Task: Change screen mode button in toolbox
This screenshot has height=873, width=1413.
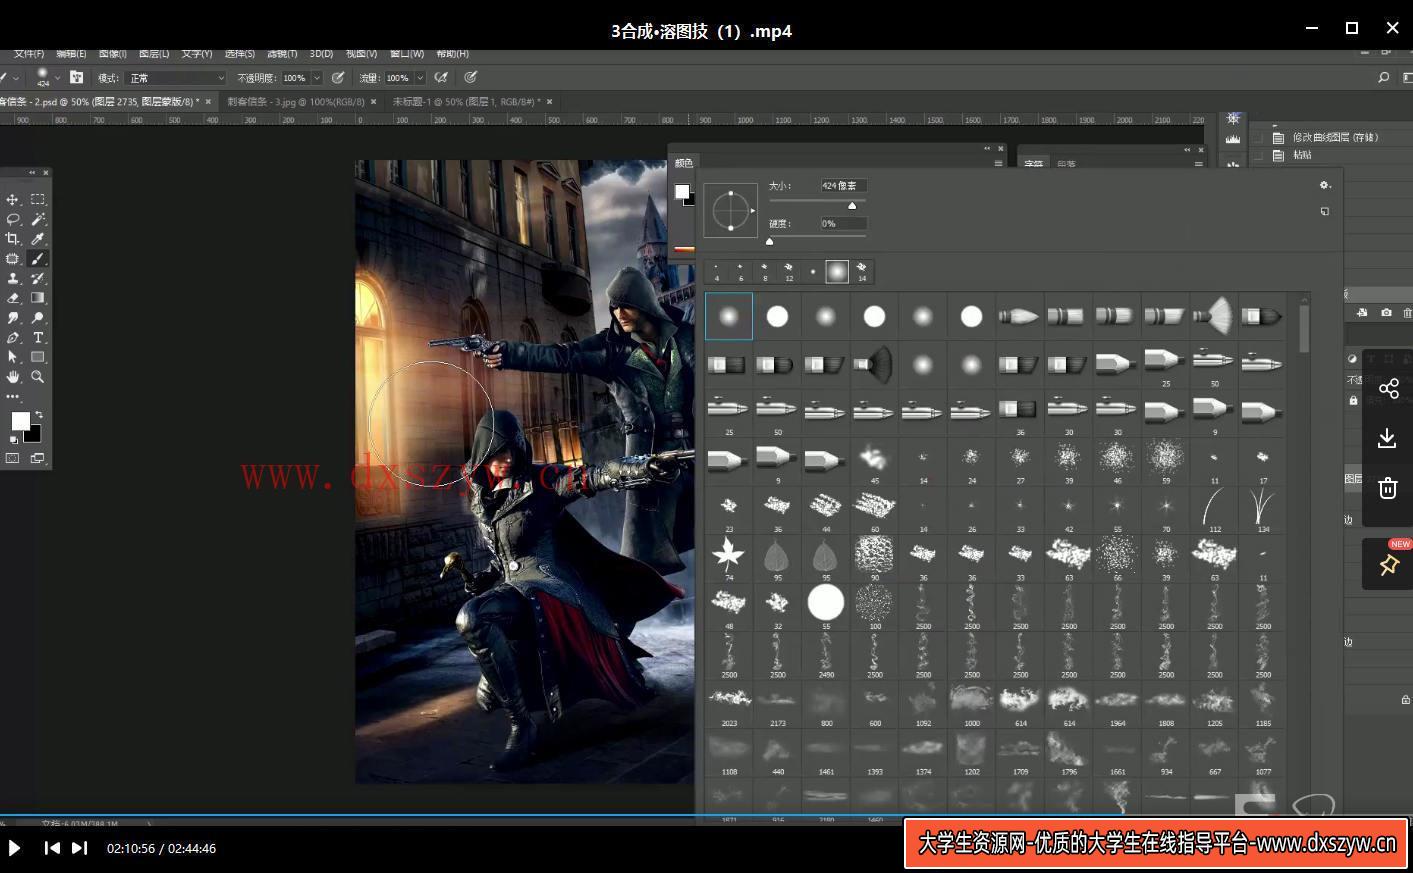Action: [x=38, y=459]
